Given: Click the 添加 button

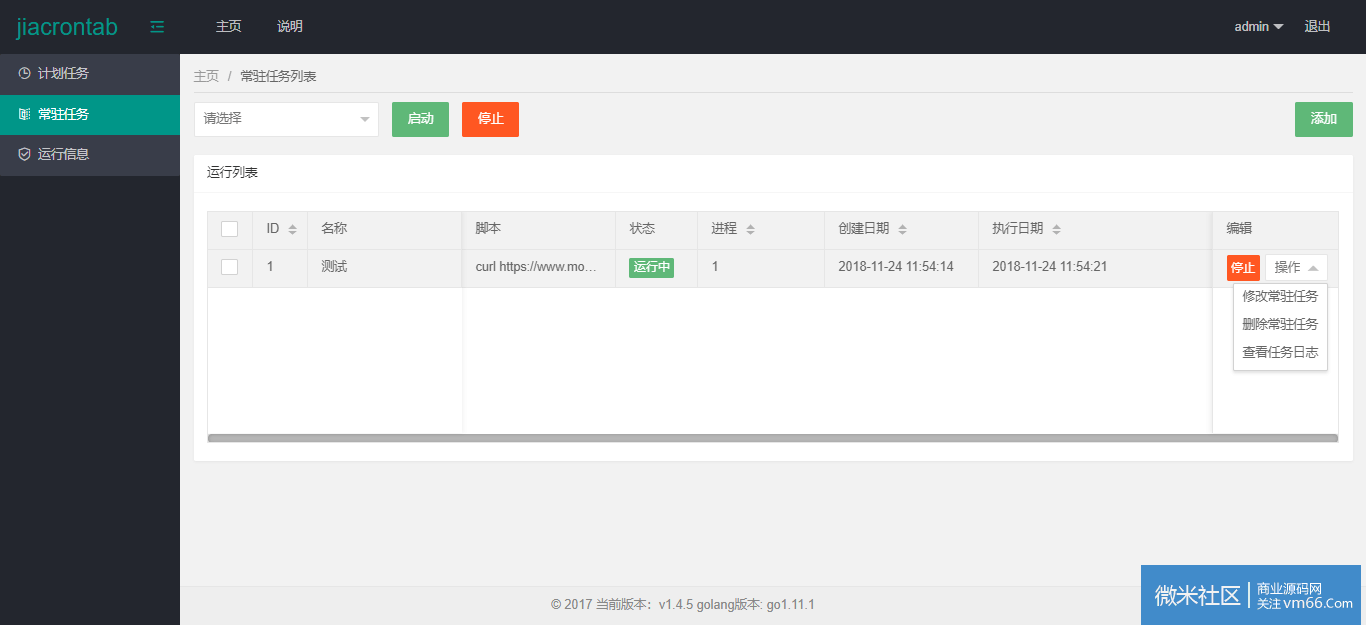Looking at the screenshot, I should (x=1324, y=119).
